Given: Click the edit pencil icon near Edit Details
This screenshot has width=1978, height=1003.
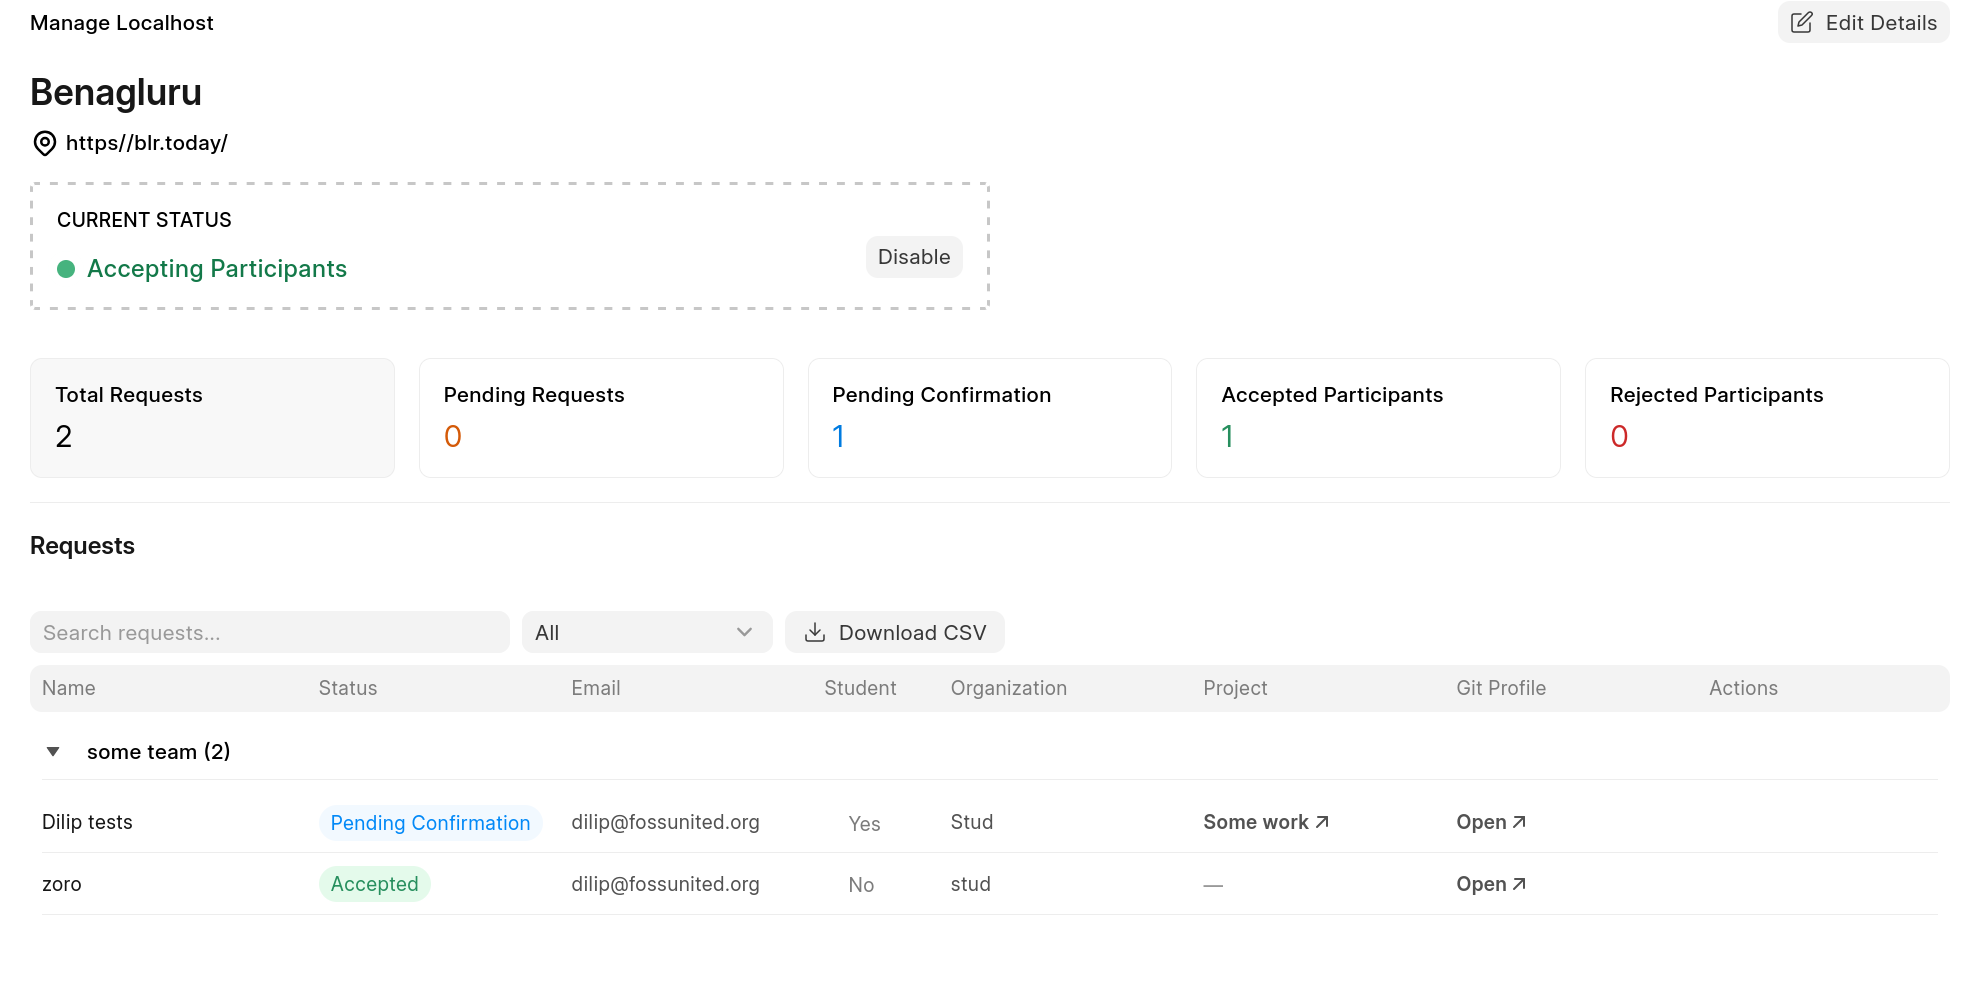Looking at the screenshot, I should pyautogui.click(x=1802, y=21).
